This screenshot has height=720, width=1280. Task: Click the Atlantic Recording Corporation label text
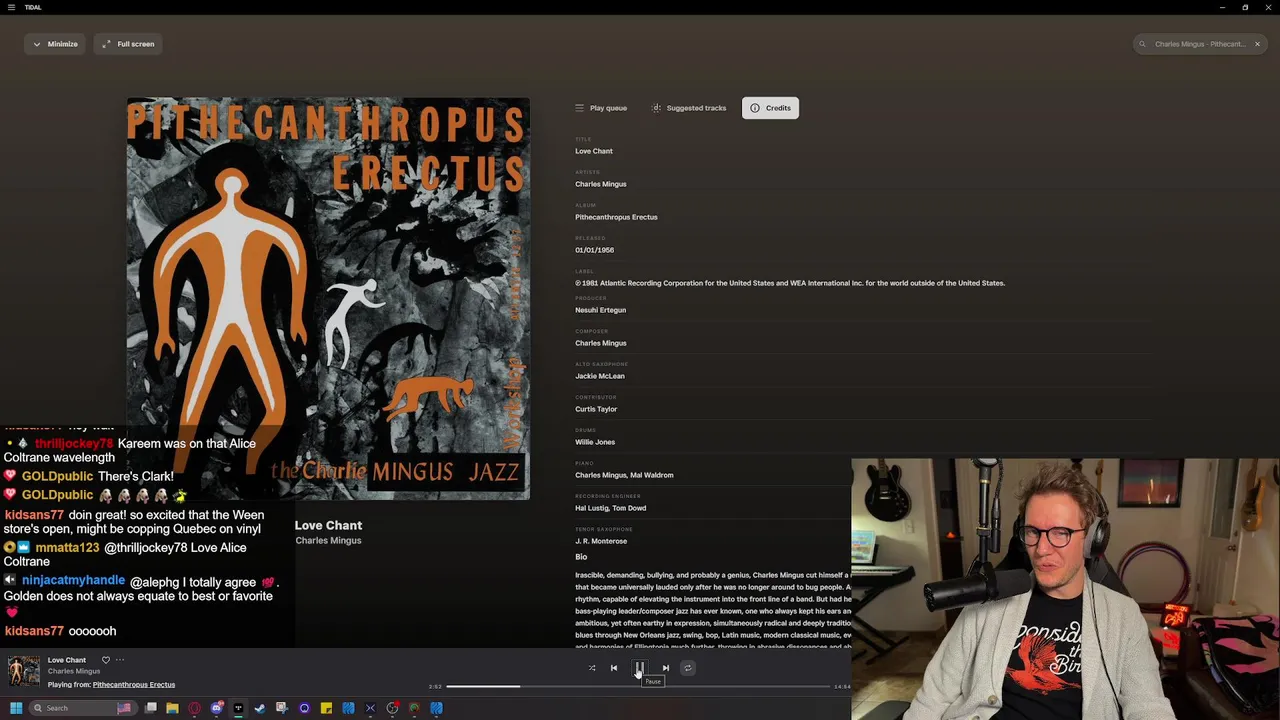tap(790, 283)
